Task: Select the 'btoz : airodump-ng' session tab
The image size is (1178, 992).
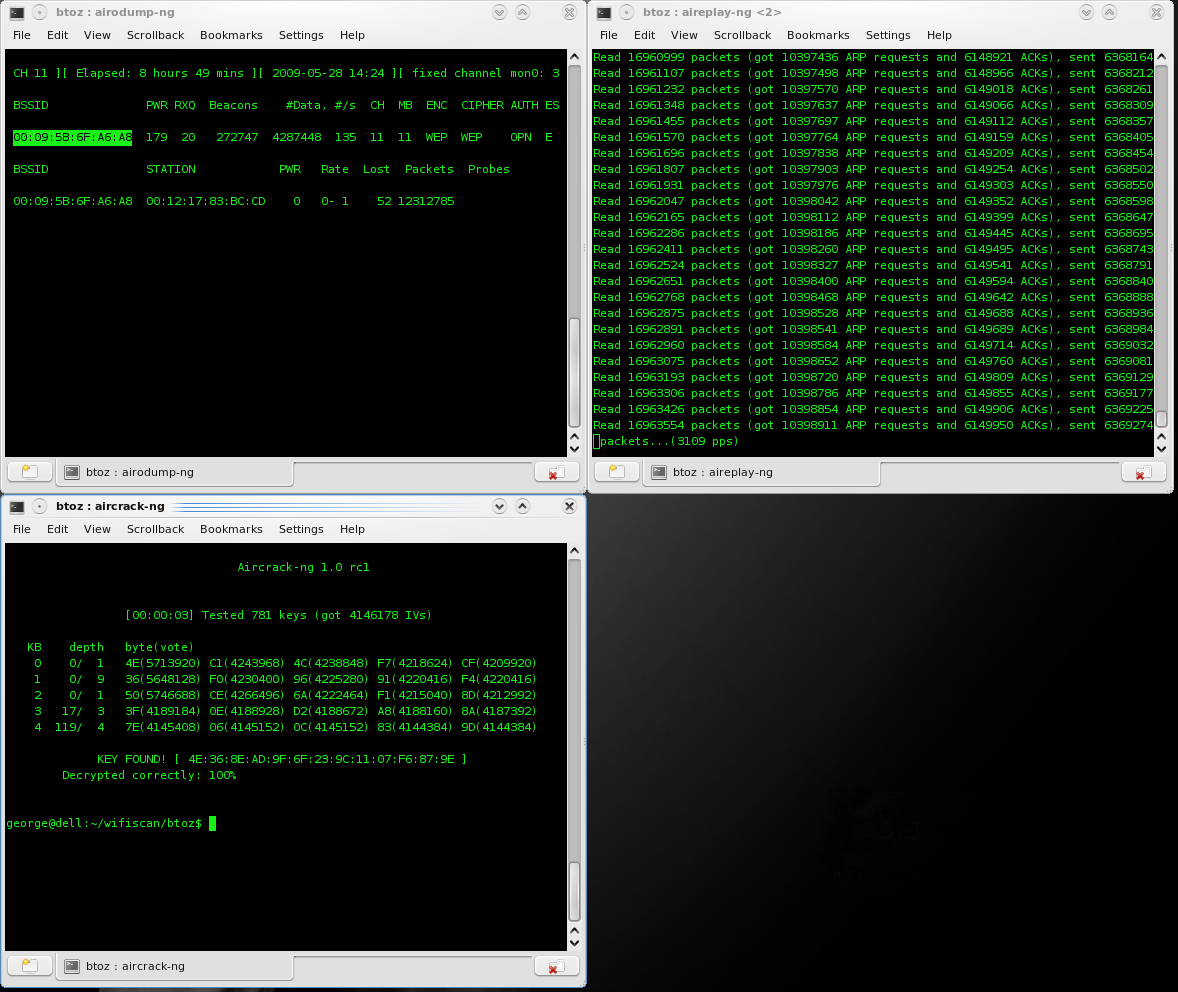Action: (x=174, y=473)
